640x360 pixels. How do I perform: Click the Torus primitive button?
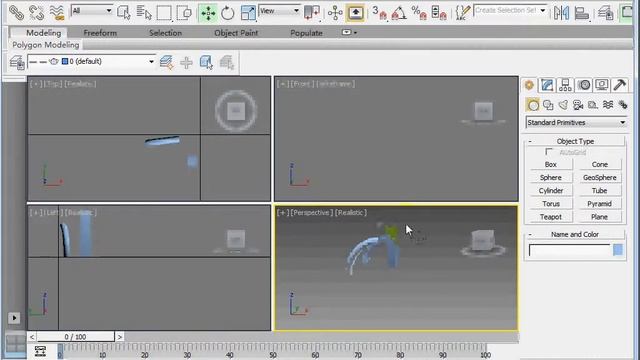point(551,204)
